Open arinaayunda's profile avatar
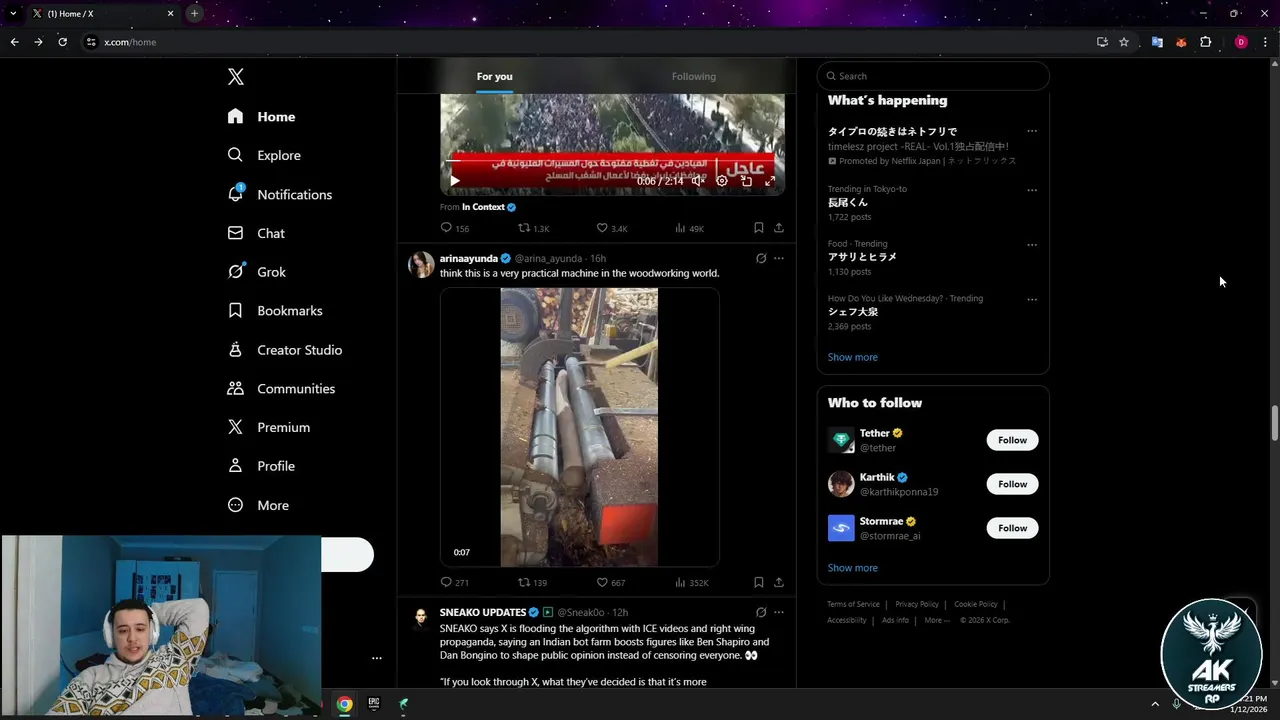1280x720 pixels. (x=421, y=265)
